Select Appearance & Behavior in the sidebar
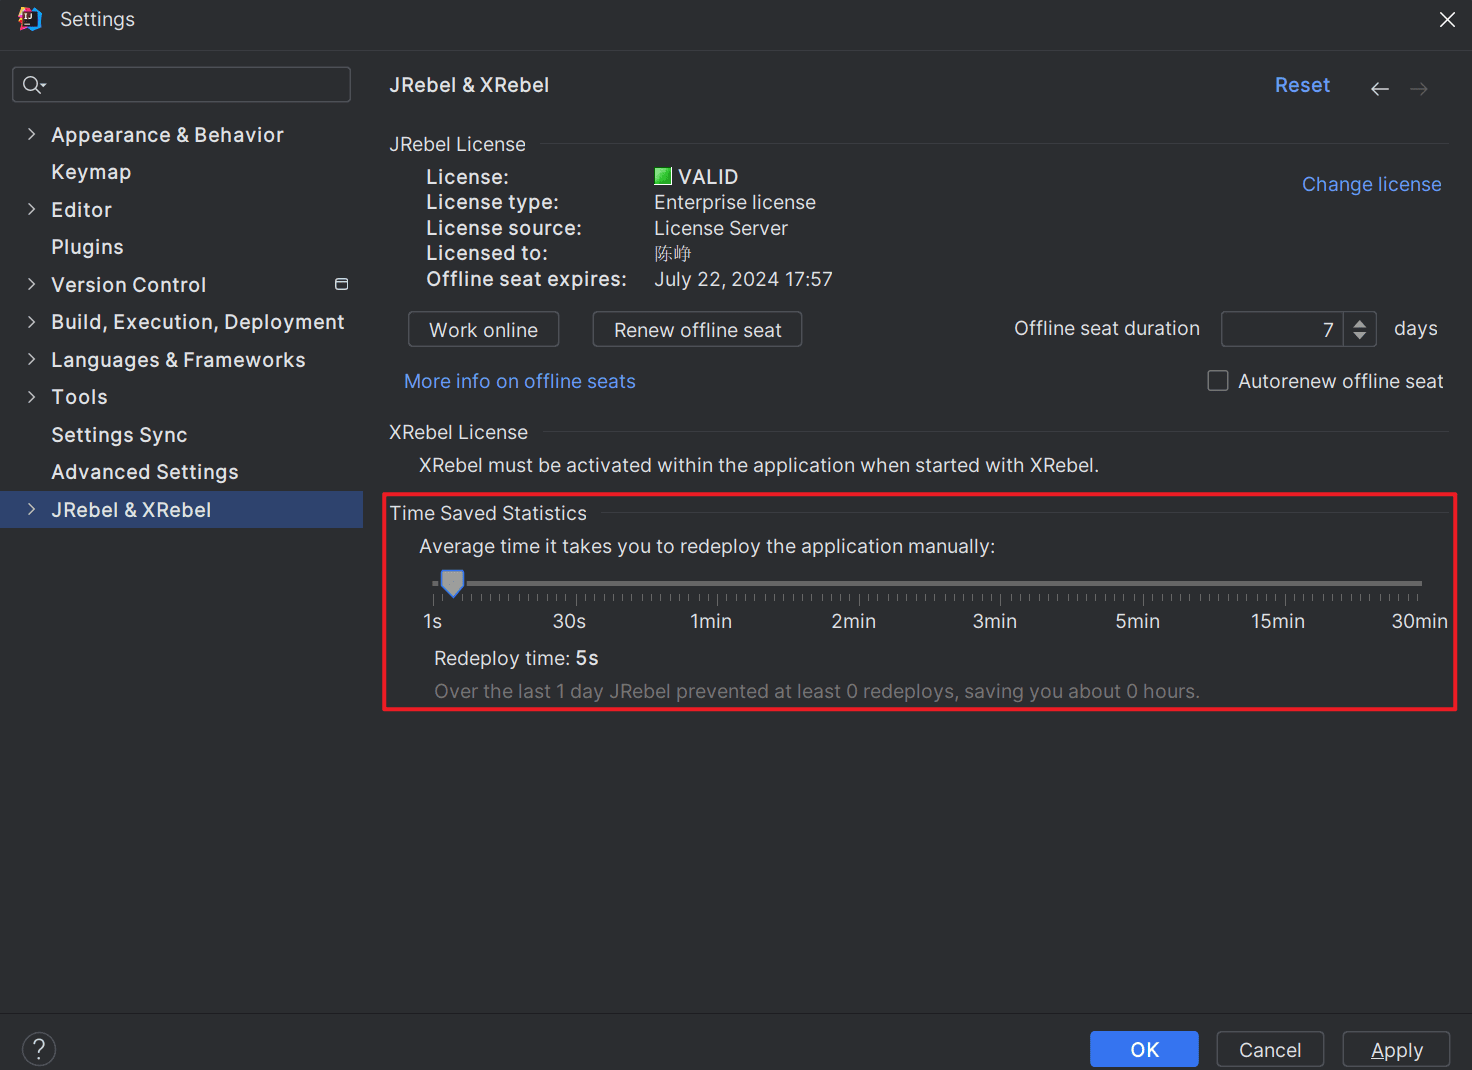 click(167, 135)
